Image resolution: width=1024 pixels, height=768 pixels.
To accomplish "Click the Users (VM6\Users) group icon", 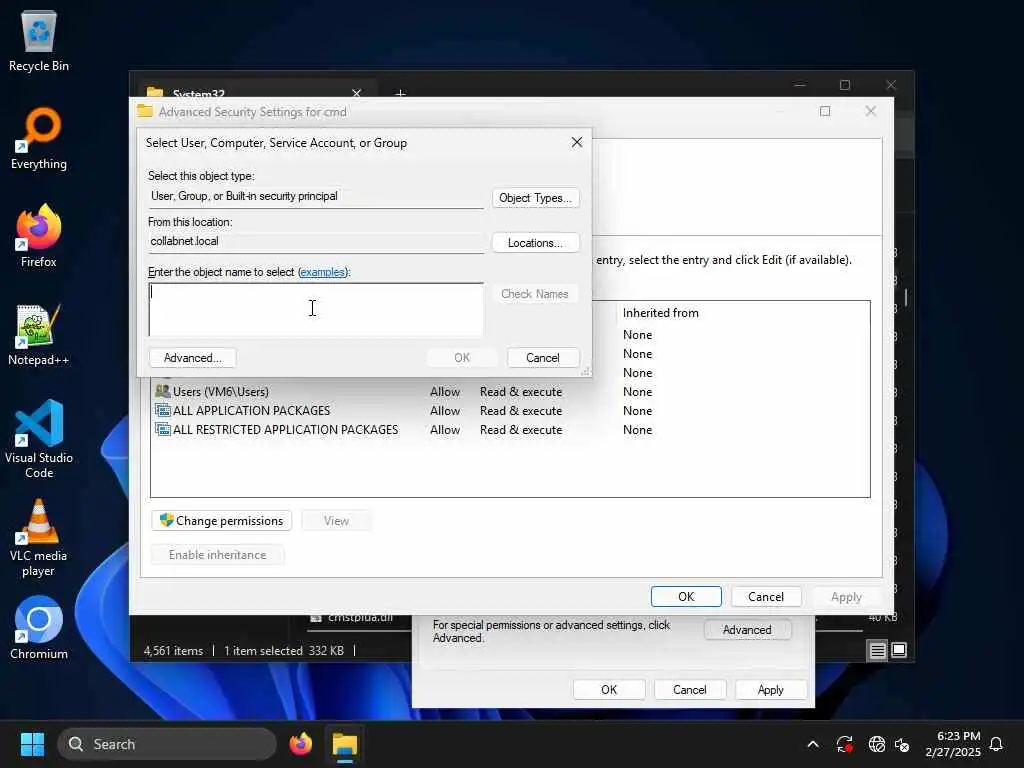I will [162, 391].
